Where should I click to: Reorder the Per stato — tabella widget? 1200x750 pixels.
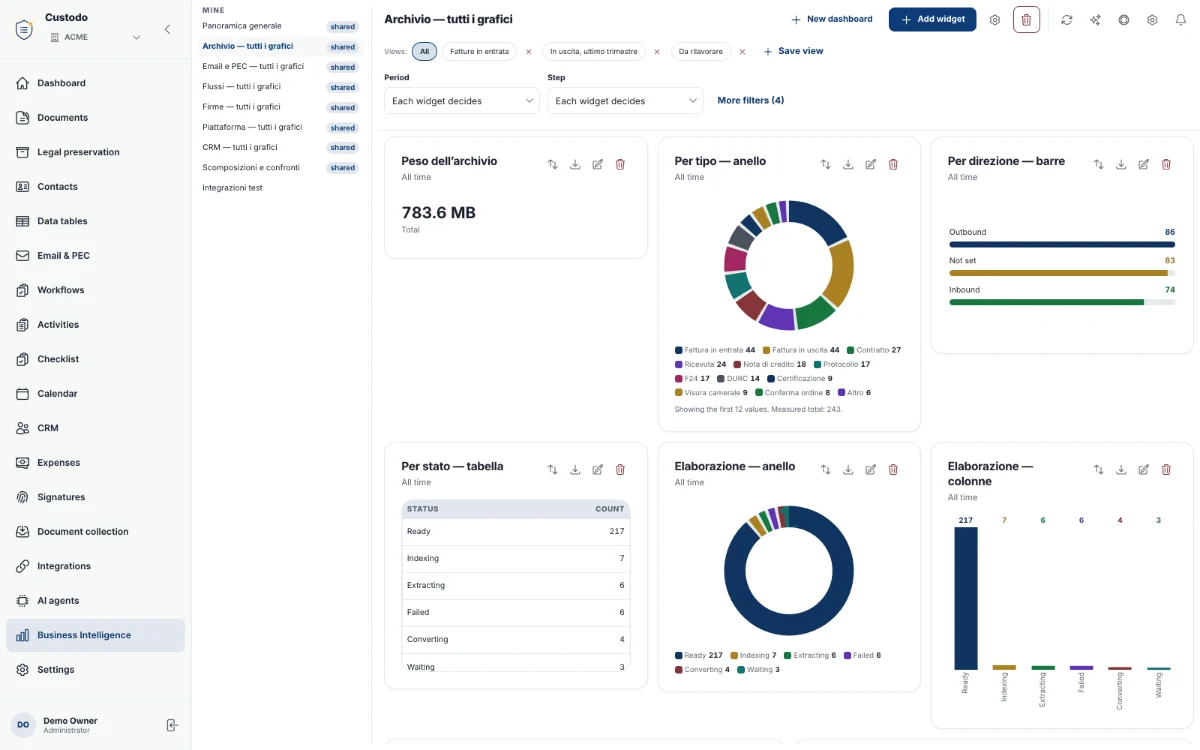coord(552,470)
